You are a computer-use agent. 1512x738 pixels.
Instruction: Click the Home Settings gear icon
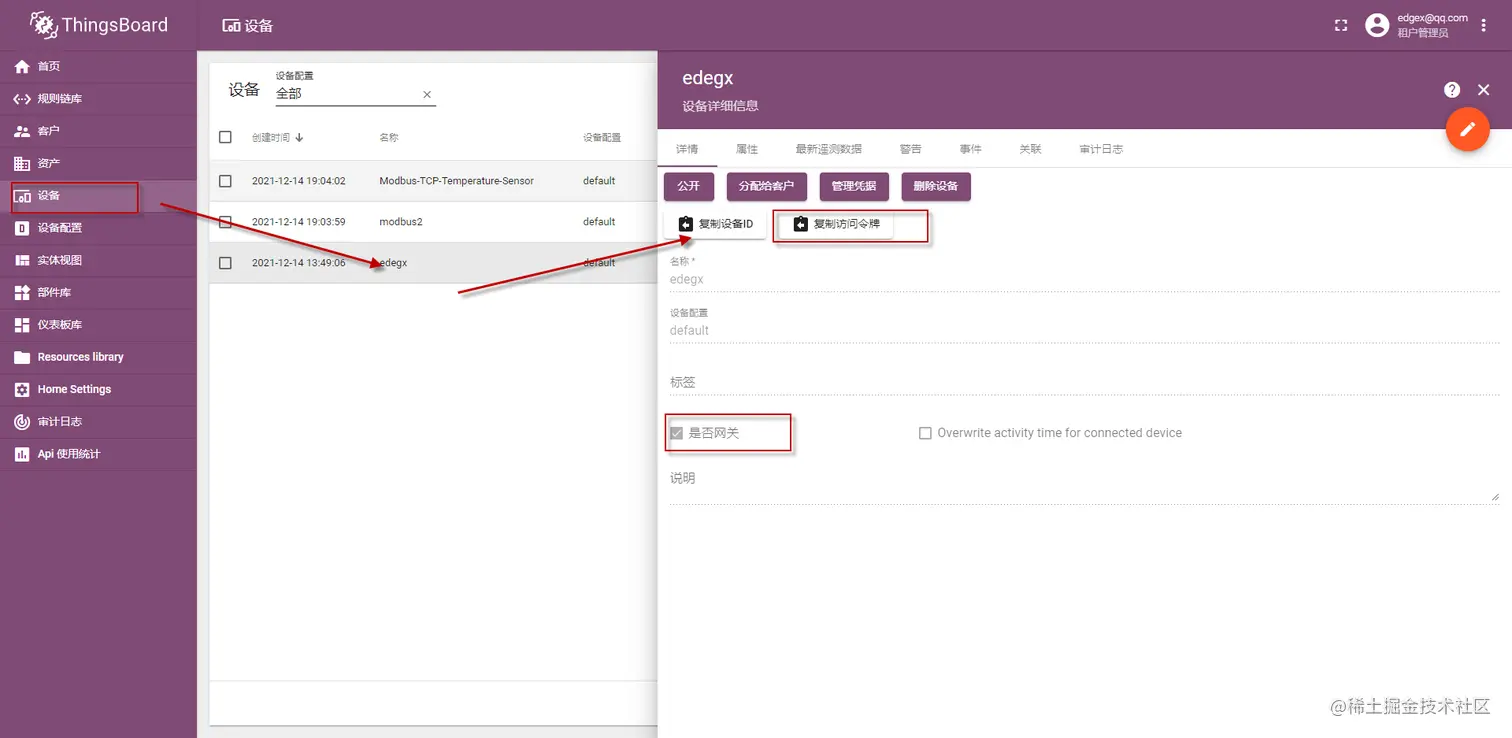point(21,389)
